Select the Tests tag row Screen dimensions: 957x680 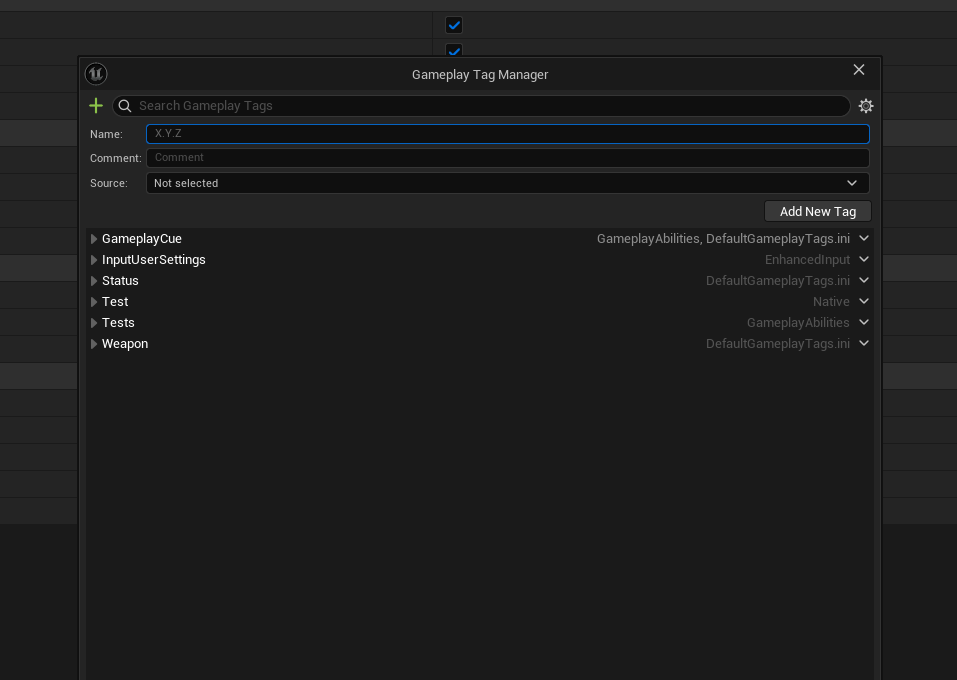[x=480, y=322]
